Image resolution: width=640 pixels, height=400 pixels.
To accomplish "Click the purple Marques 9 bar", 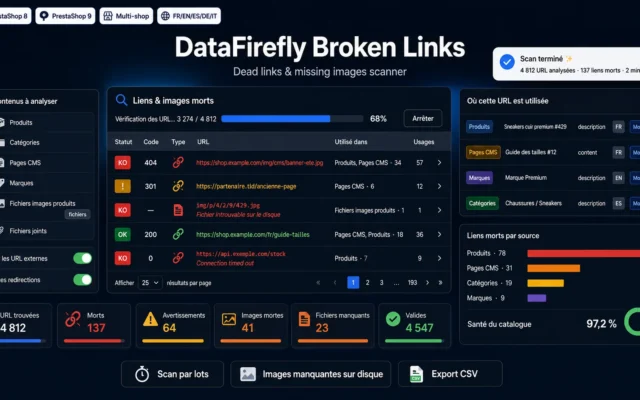I will pyautogui.click(x=537, y=298).
